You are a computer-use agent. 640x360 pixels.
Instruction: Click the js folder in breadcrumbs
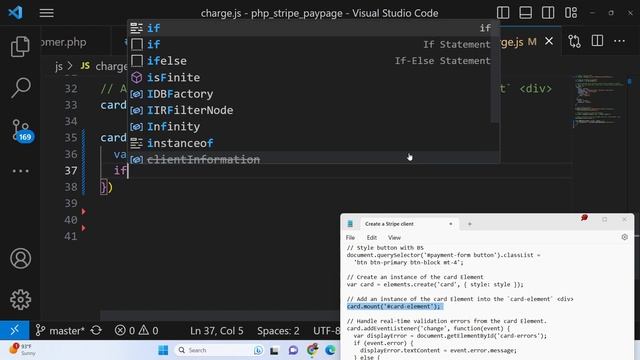pos(59,66)
